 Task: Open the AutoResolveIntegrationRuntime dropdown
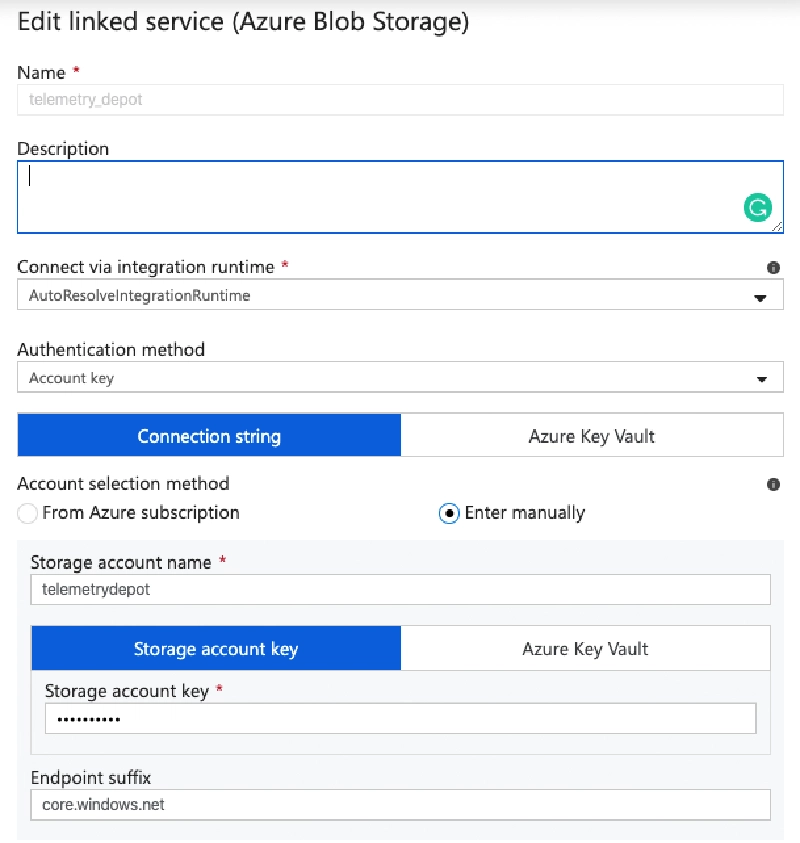[400, 295]
